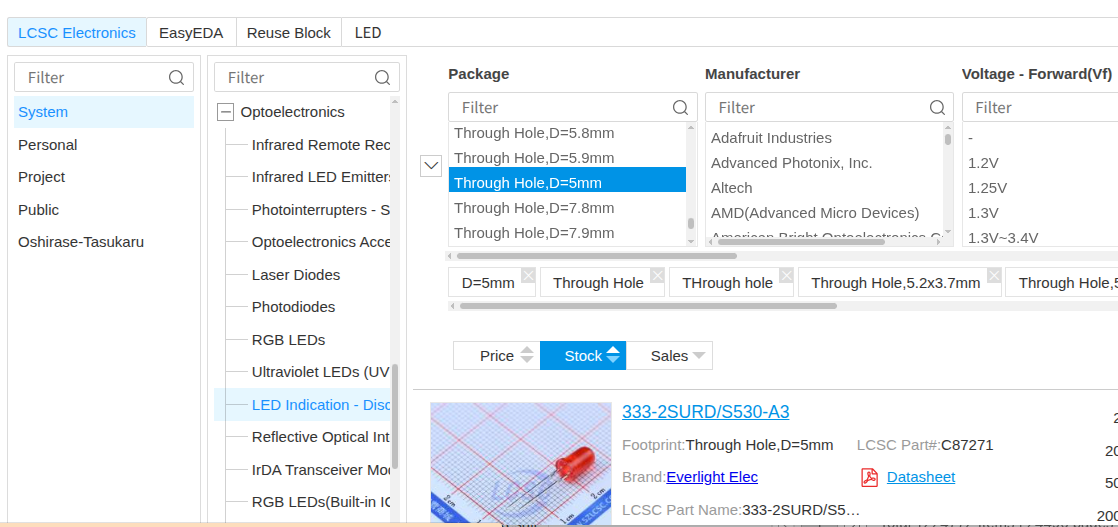The height and width of the screenshot is (527, 1118).
Task: Sort results by Sales
Action: coord(670,355)
